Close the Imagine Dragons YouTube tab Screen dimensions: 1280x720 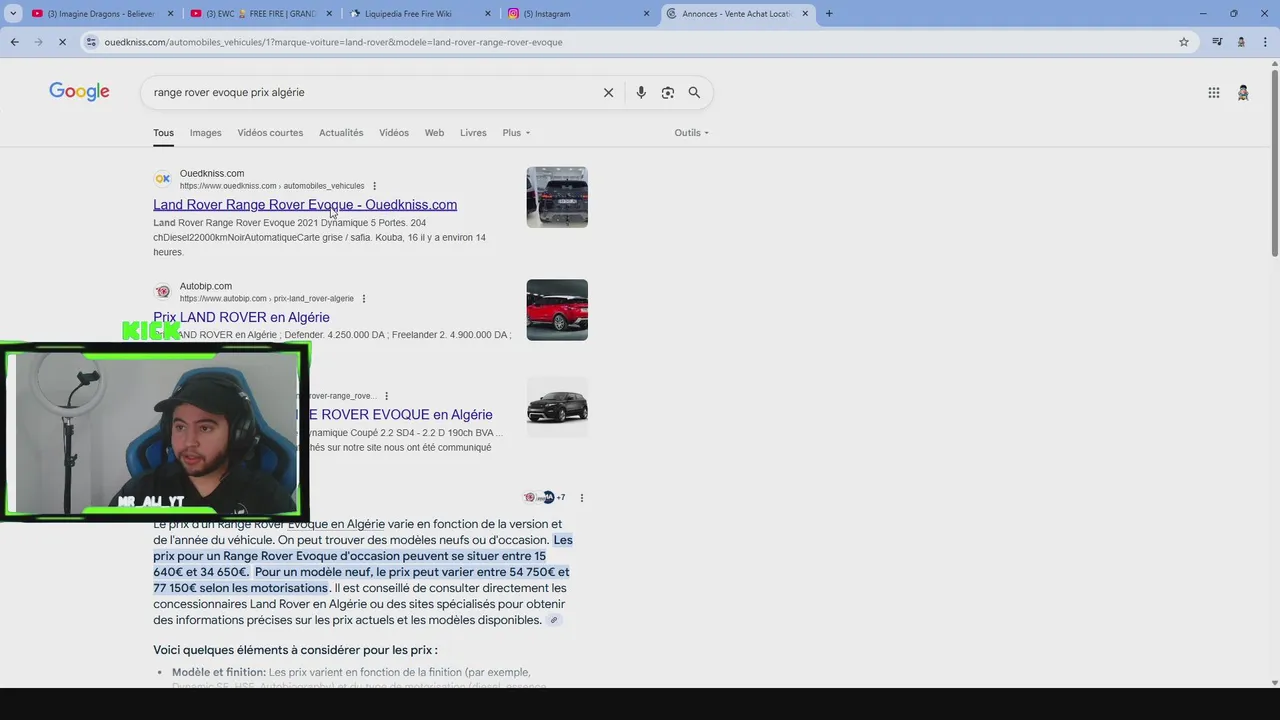pyautogui.click(x=170, y=14)
